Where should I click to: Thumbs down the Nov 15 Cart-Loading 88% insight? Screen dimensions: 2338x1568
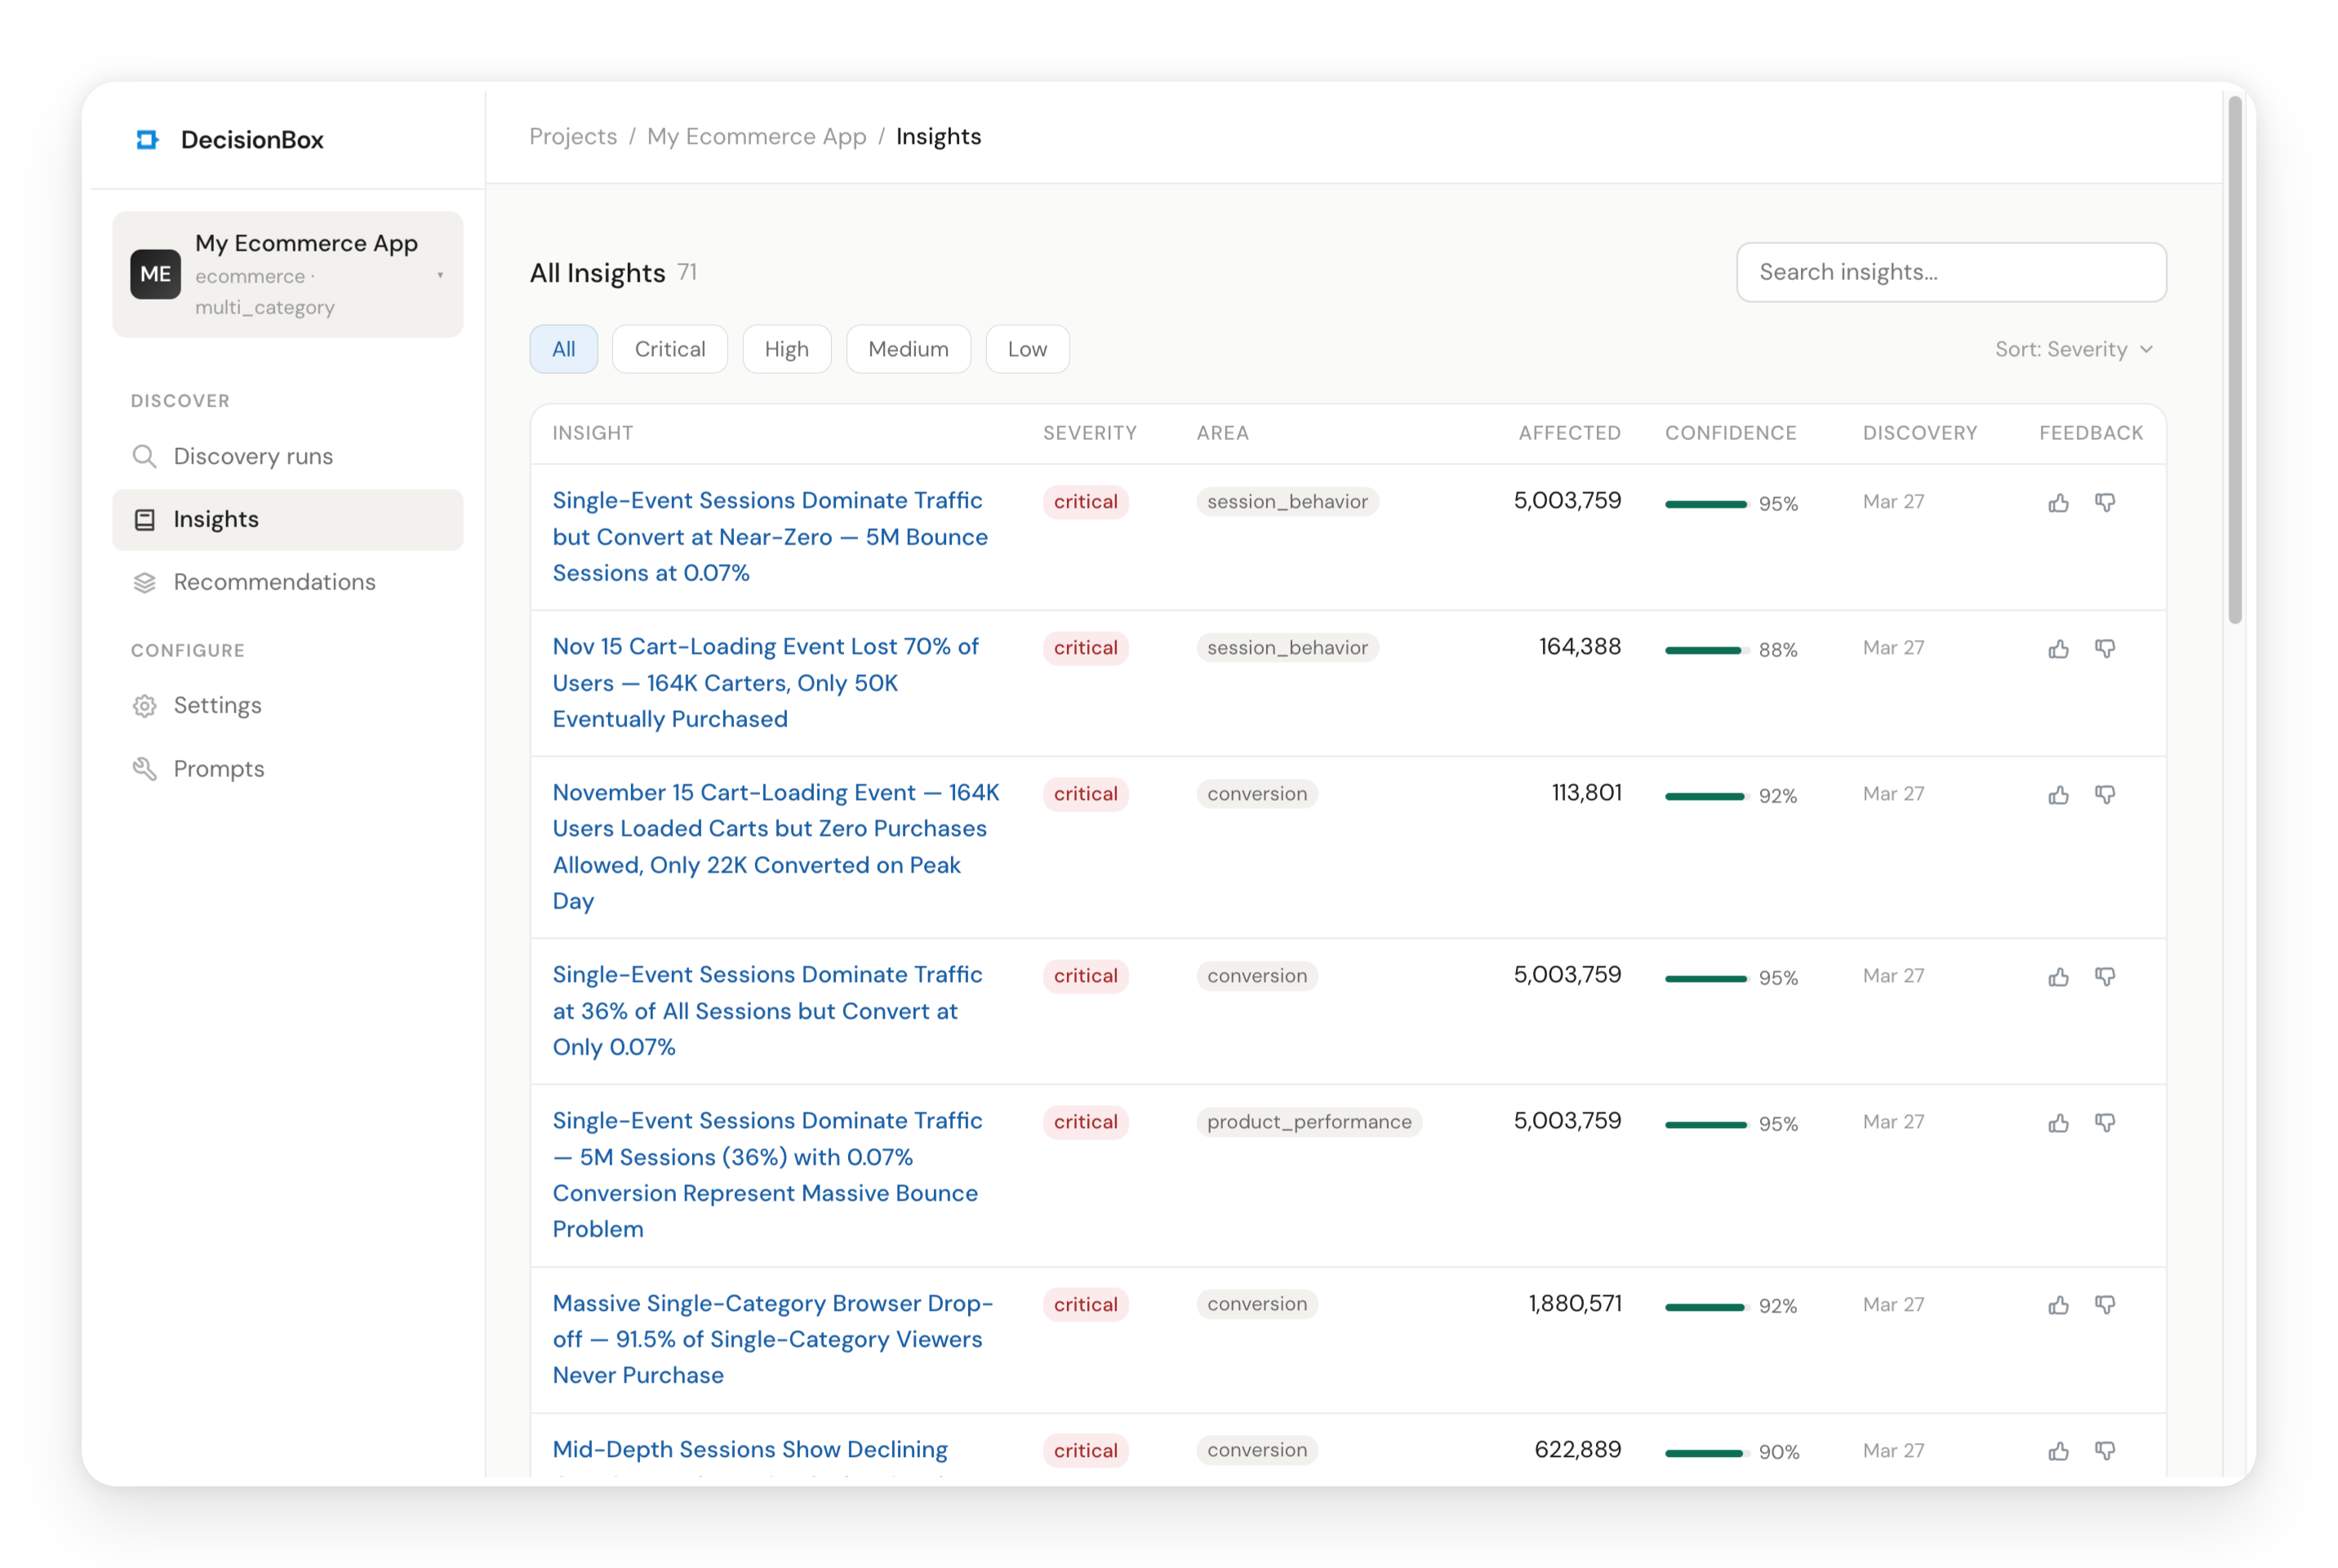[2105, 648]
